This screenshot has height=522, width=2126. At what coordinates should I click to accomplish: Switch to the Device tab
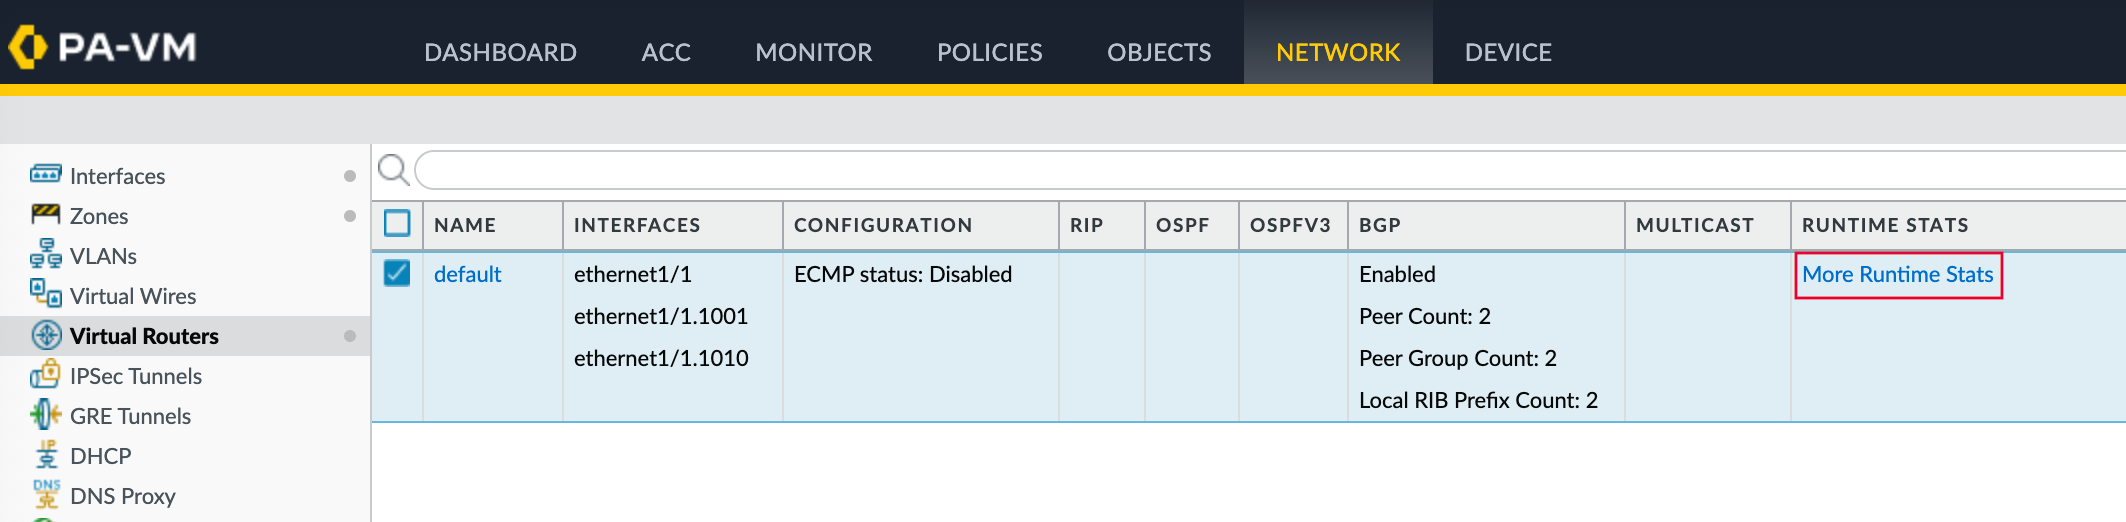tap(1507, 52)
